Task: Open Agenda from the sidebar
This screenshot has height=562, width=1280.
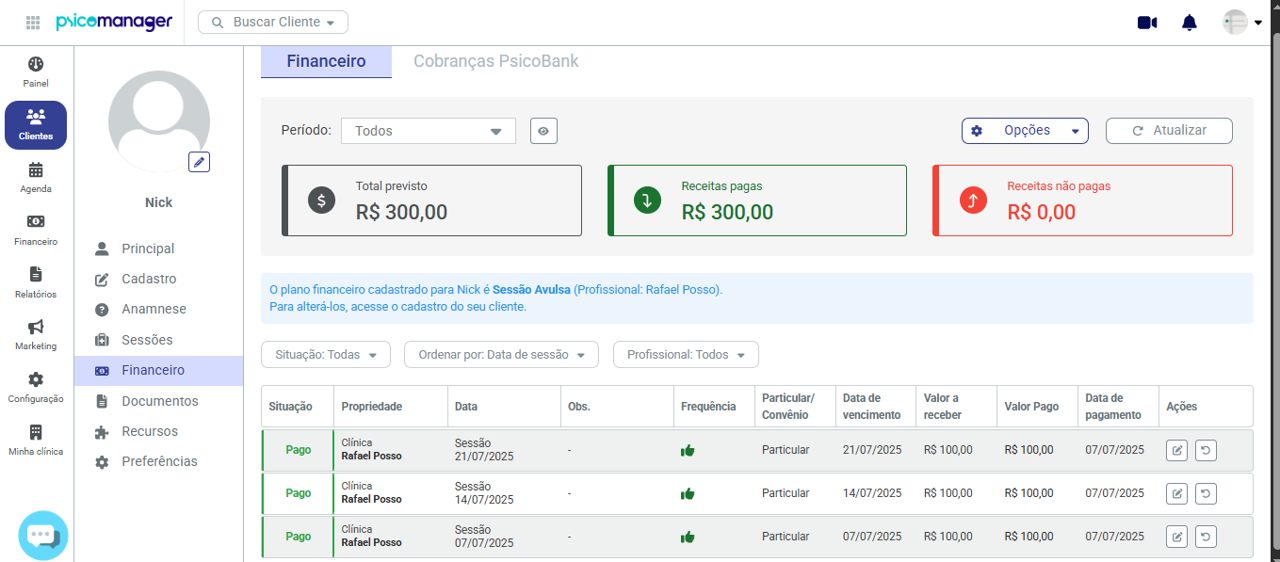Action: (36, 178)
